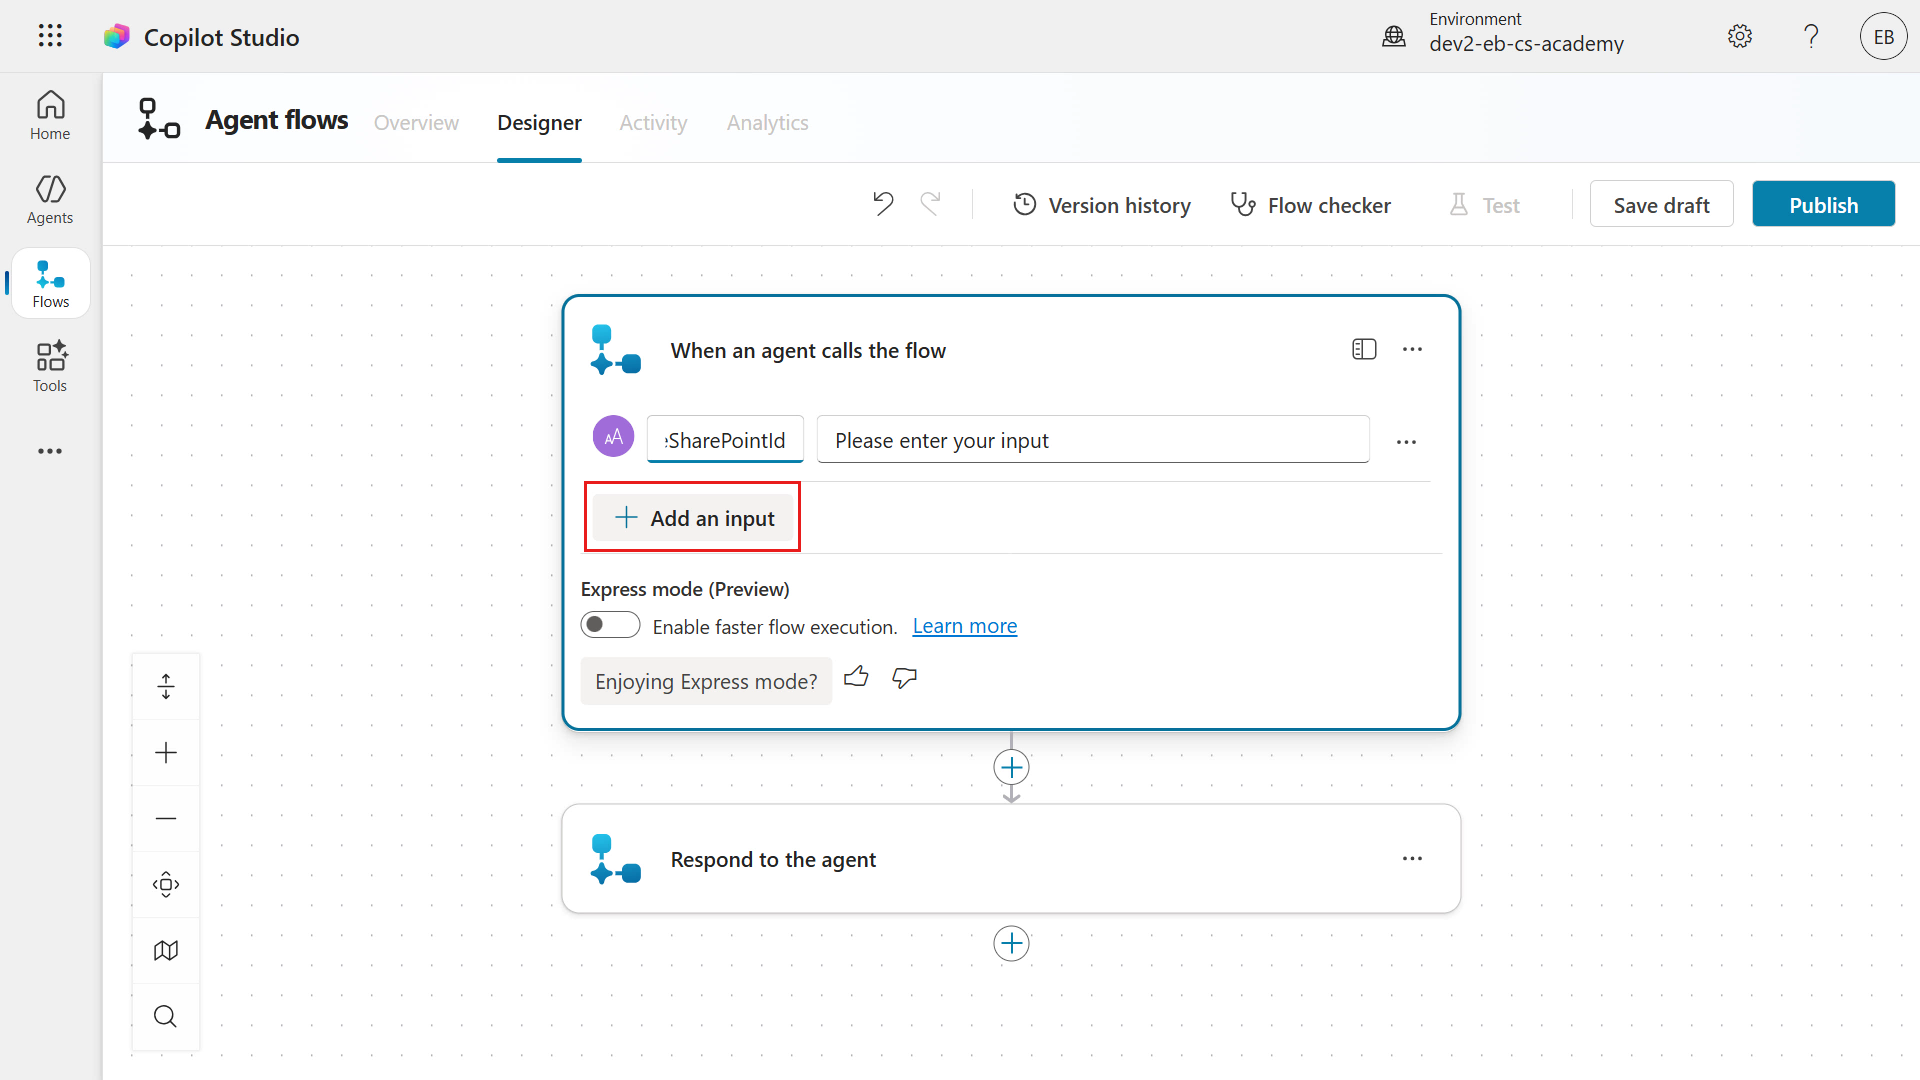Open the Flow checker
Screen dimensions: 1920x1080
pos(1310,205)
